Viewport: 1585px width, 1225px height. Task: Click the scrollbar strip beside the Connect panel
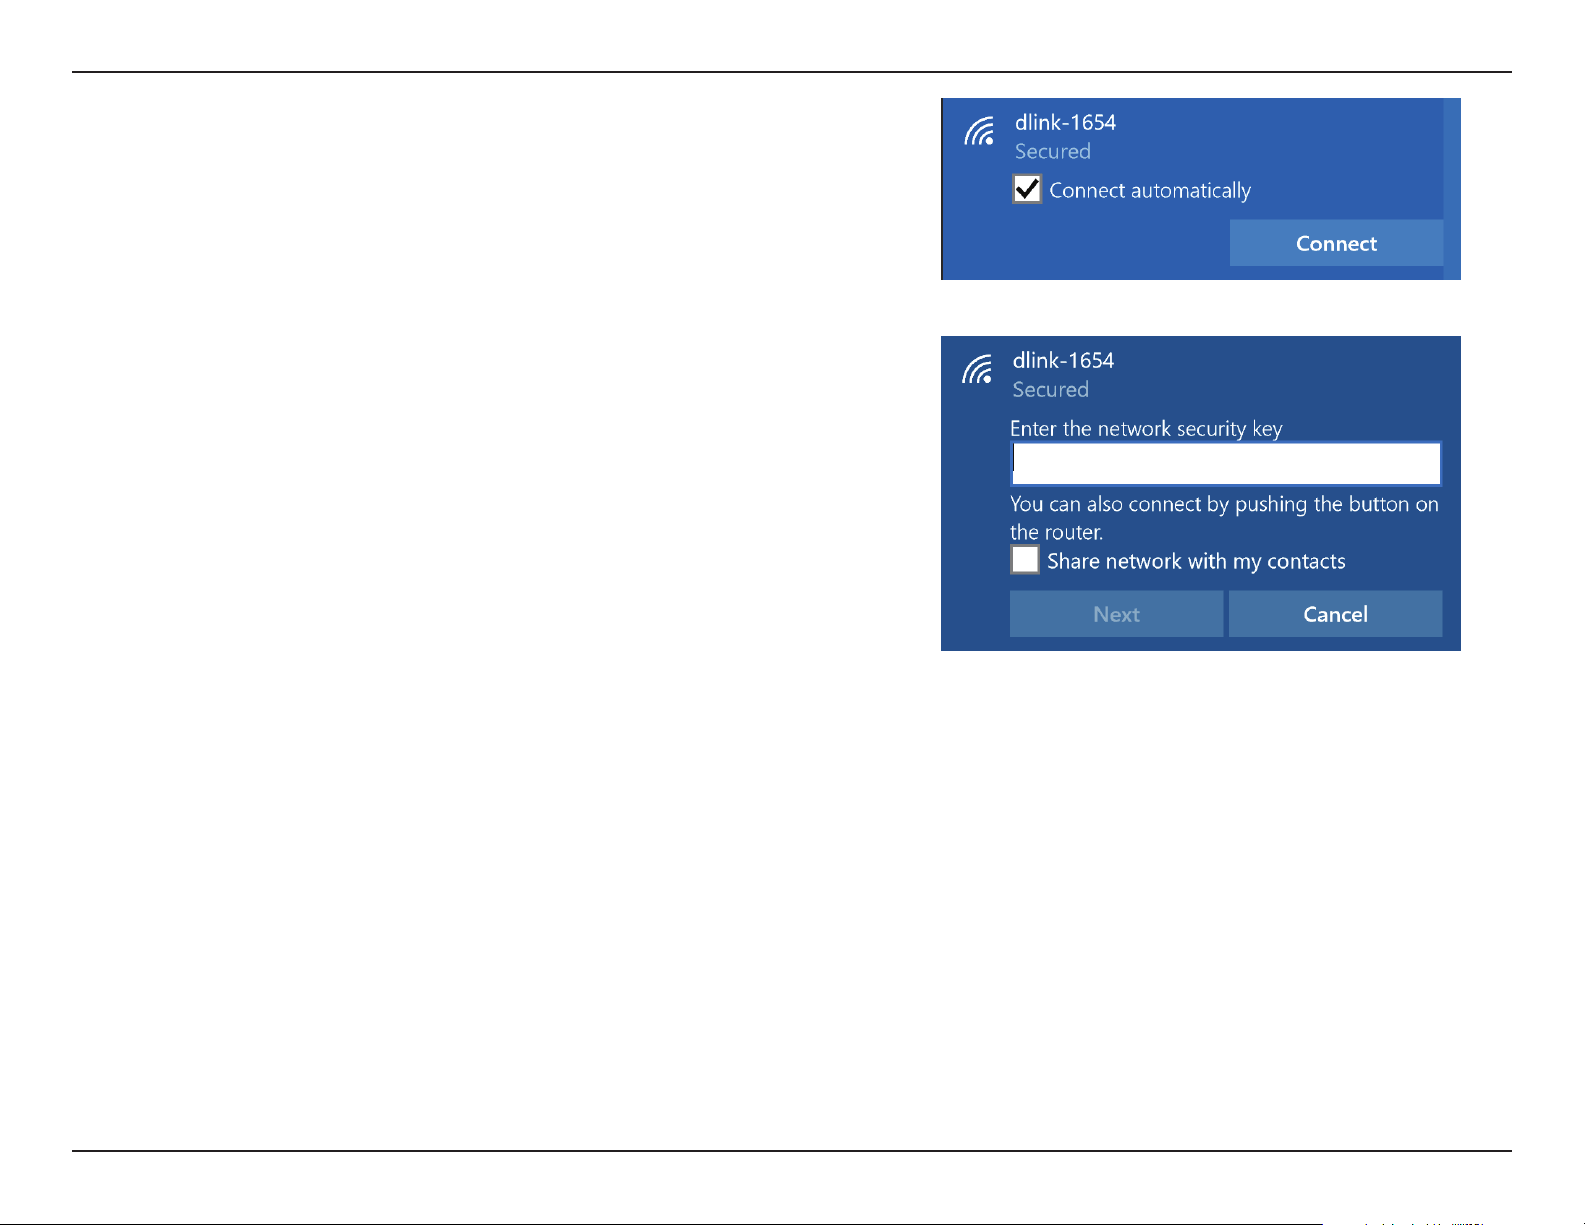(x=1452, y=188)
